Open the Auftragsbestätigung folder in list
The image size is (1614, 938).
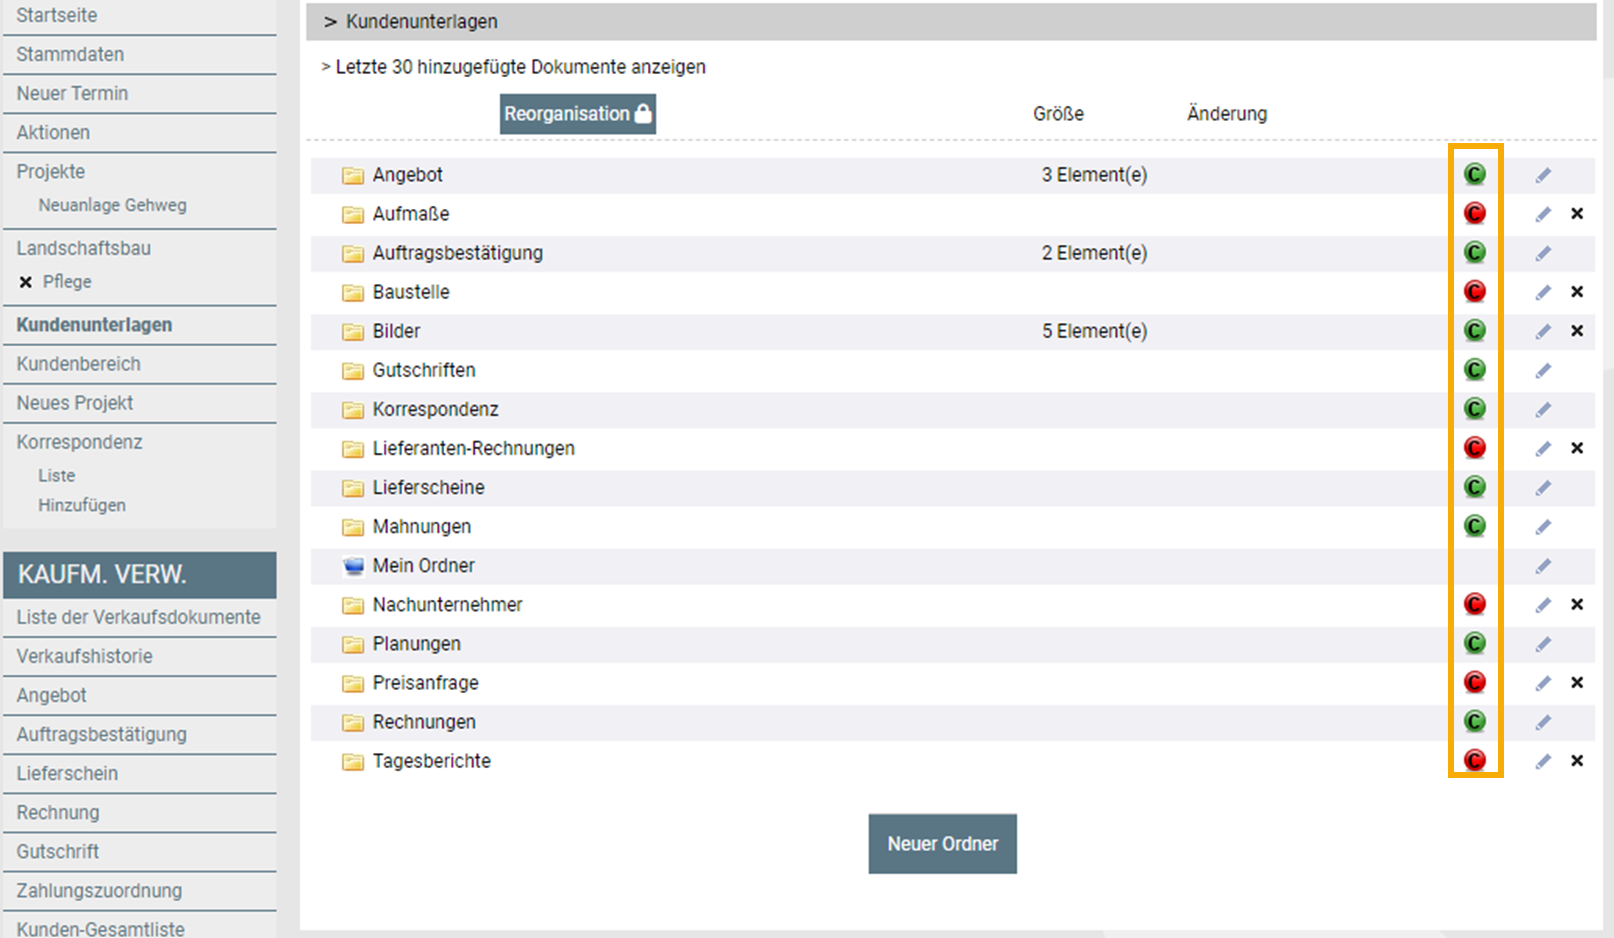pos(457,253)
